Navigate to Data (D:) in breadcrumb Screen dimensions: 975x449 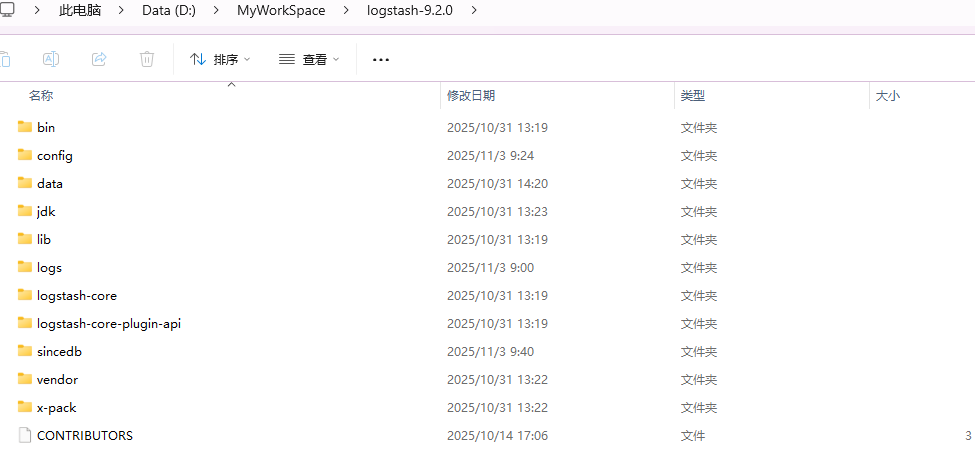pos(169,11)
